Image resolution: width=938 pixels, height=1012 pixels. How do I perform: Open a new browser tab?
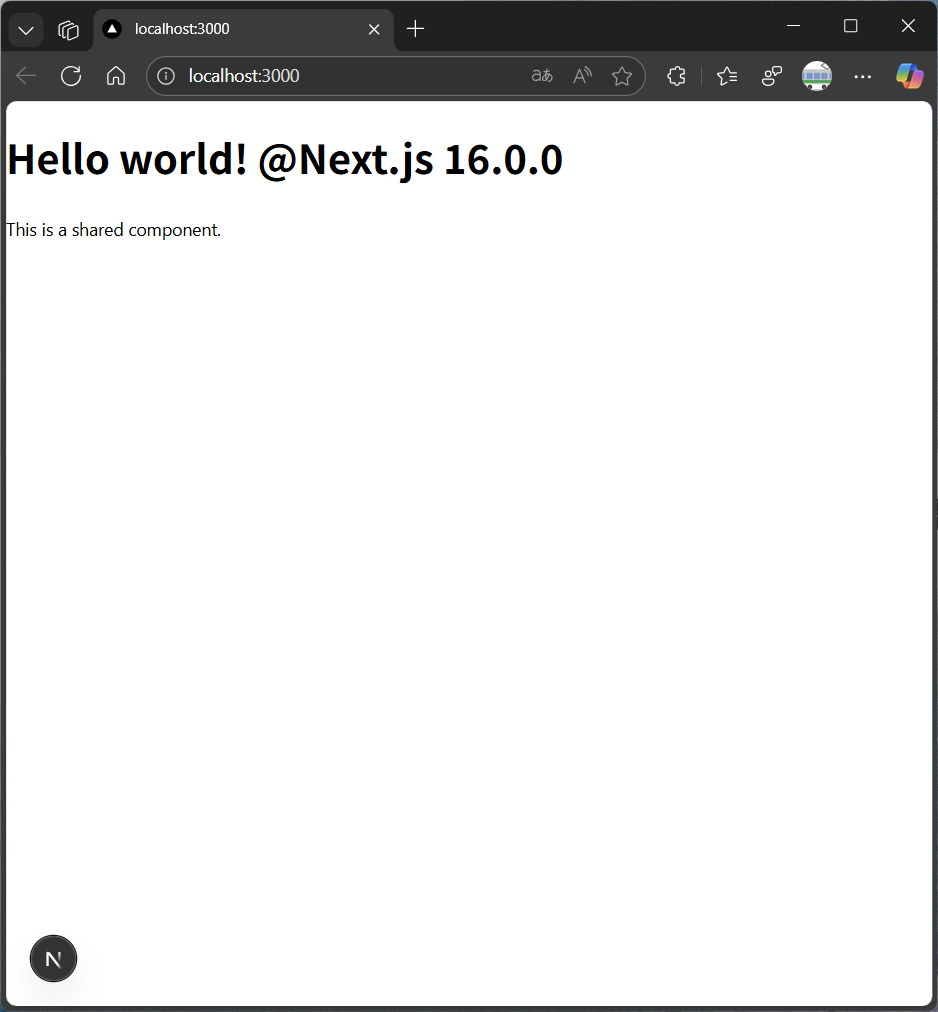(x=416, y=30)
